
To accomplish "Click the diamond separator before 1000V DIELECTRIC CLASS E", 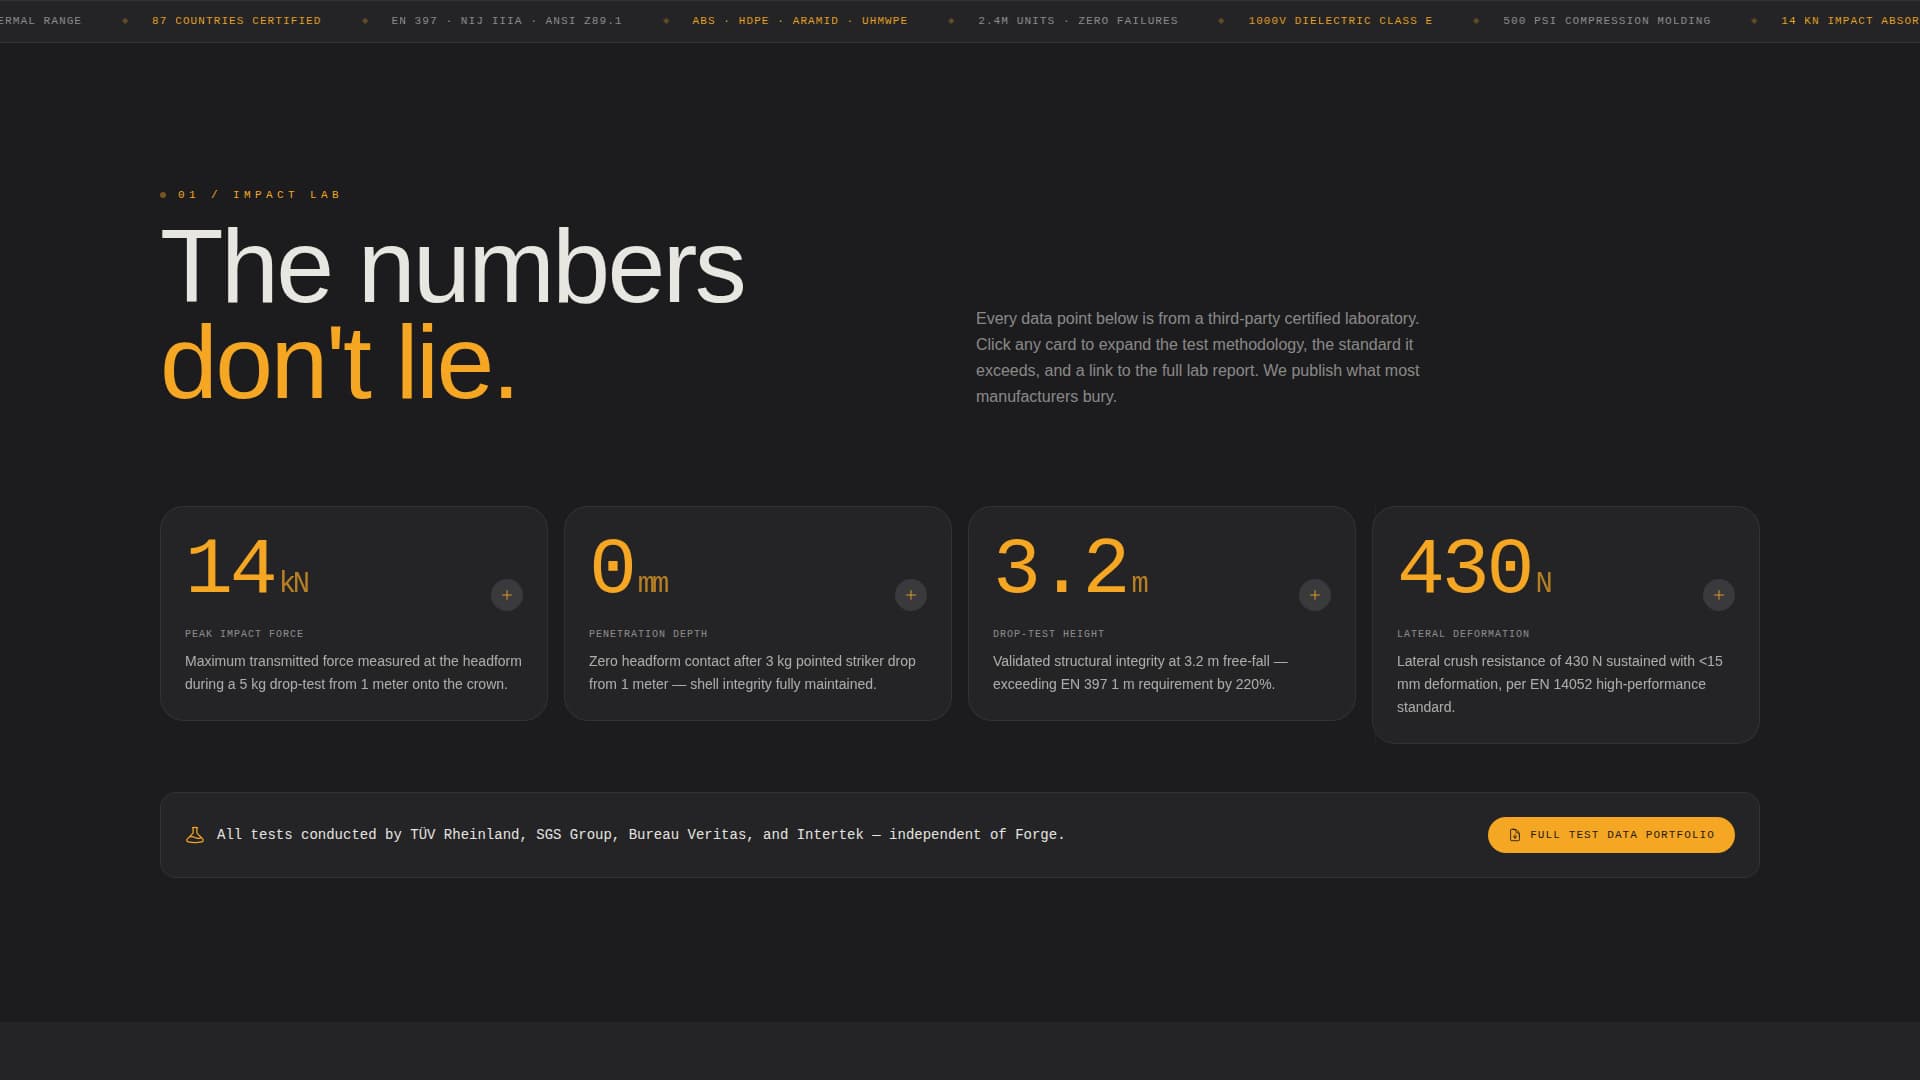I will (x=1219, y=20).
